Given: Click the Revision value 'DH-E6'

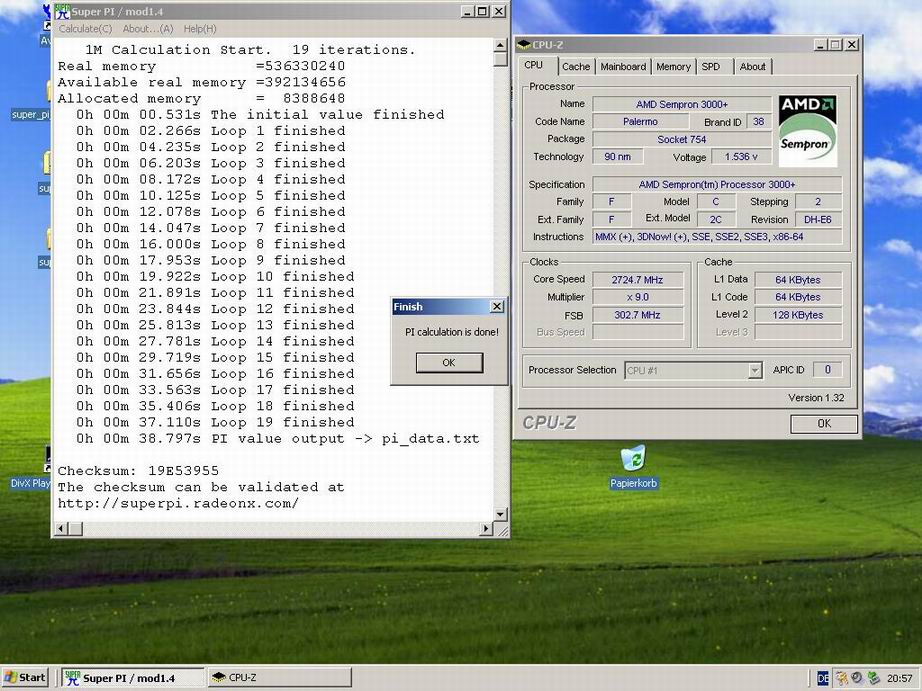Looking at the screenshot, I should [818, 219].
